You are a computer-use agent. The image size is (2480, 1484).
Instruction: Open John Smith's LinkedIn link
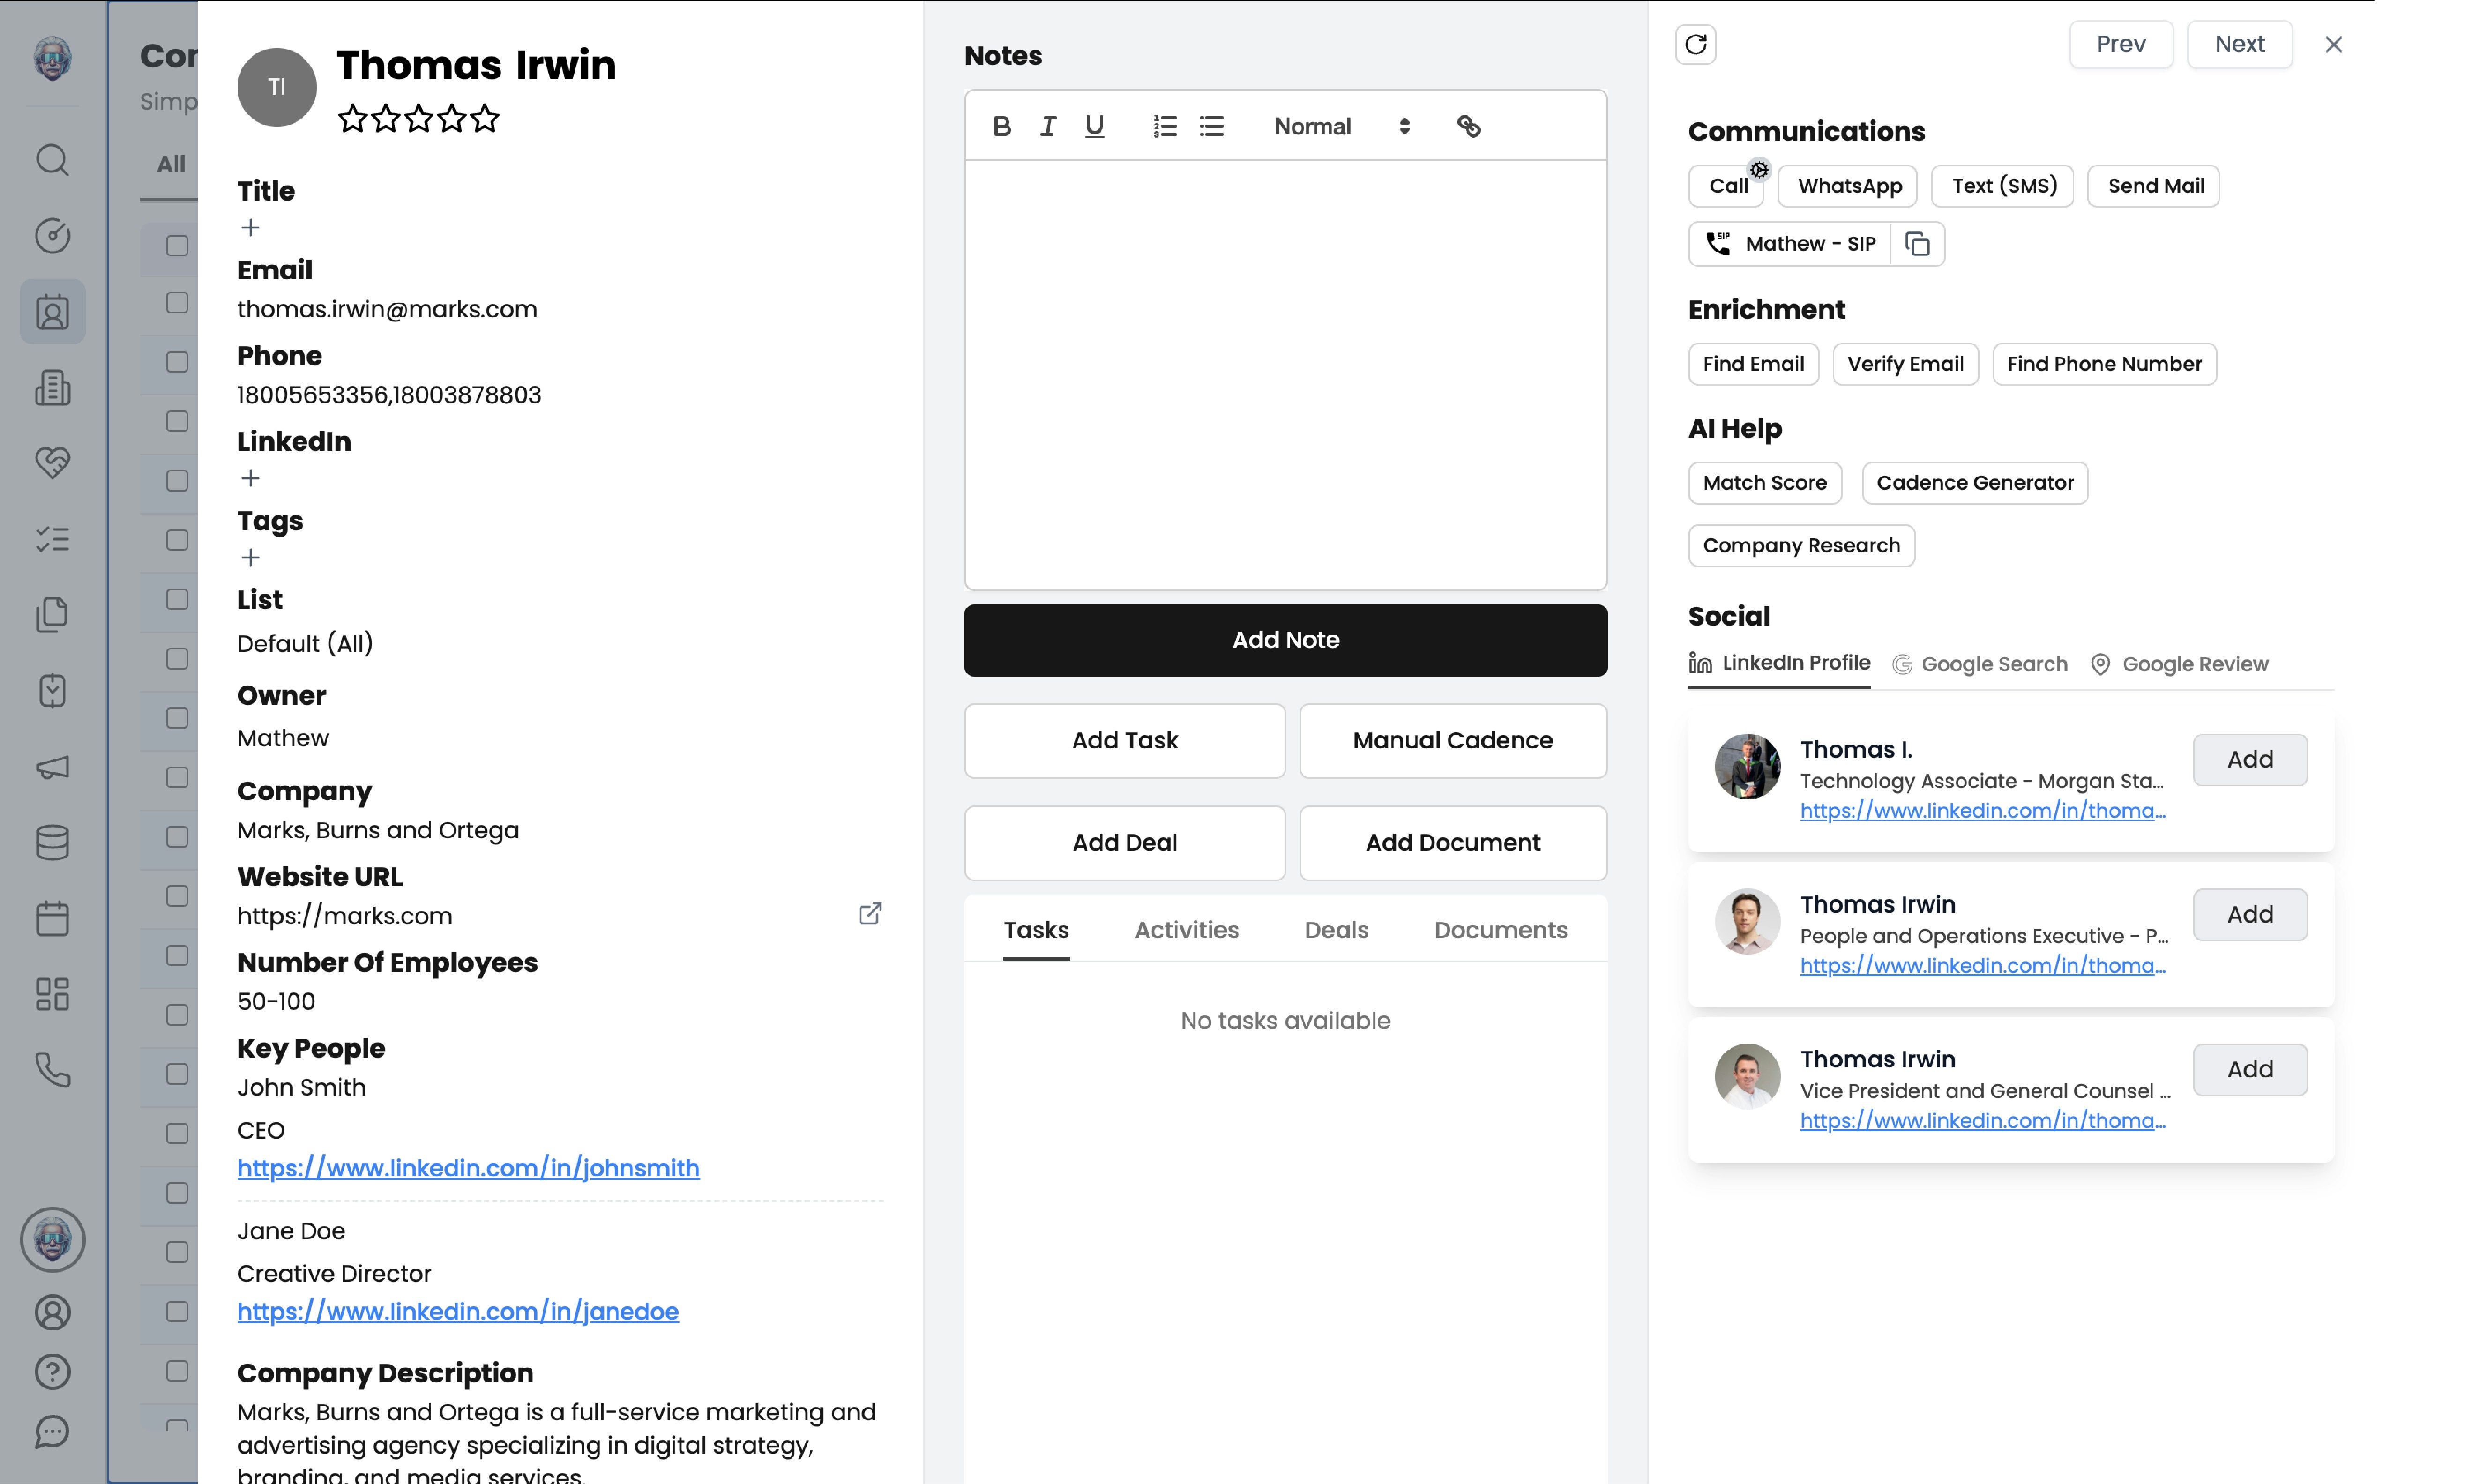pyautogui.click(x=468, y=1168)
